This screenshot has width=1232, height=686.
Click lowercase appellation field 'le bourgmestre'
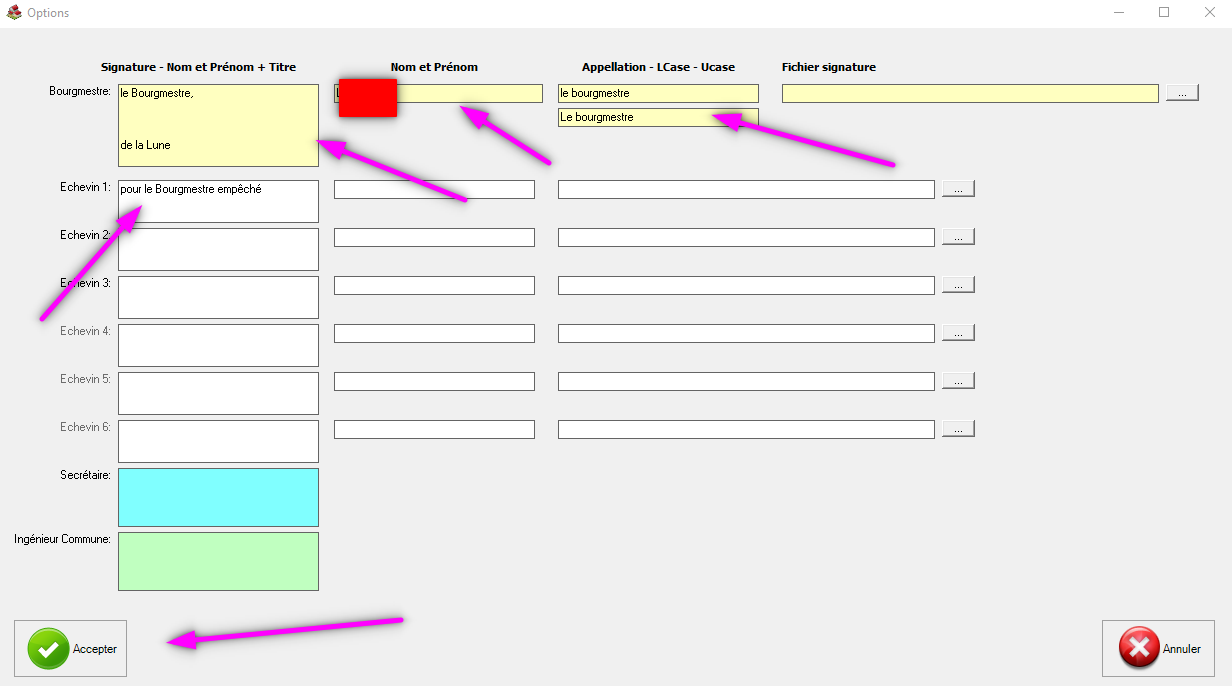click(658, 93)
